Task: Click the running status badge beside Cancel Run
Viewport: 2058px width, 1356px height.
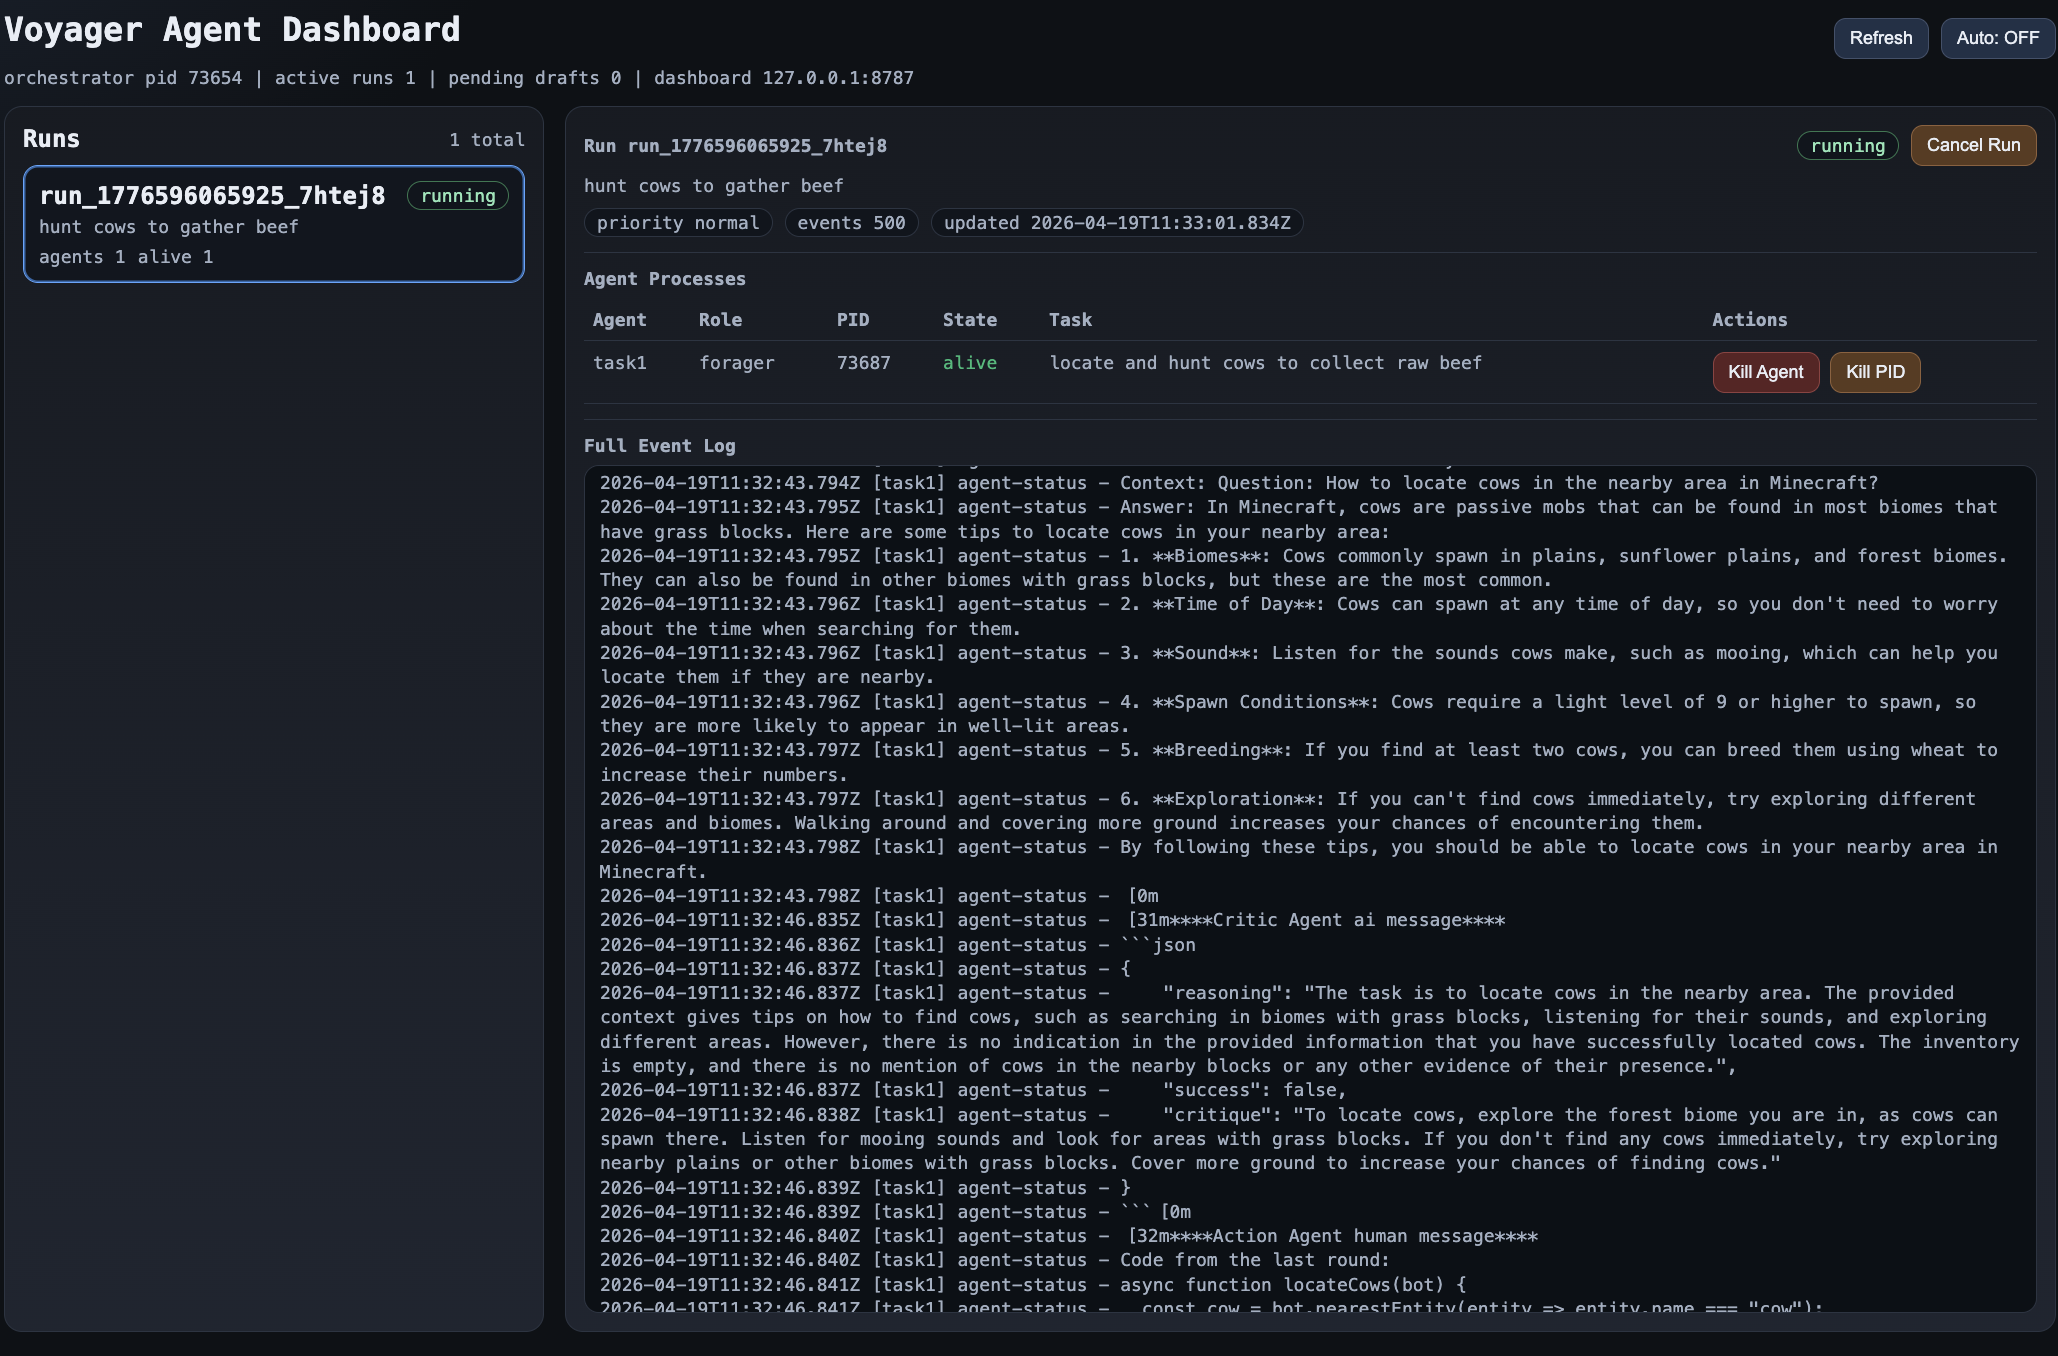Action: [x=1847, y=146]
